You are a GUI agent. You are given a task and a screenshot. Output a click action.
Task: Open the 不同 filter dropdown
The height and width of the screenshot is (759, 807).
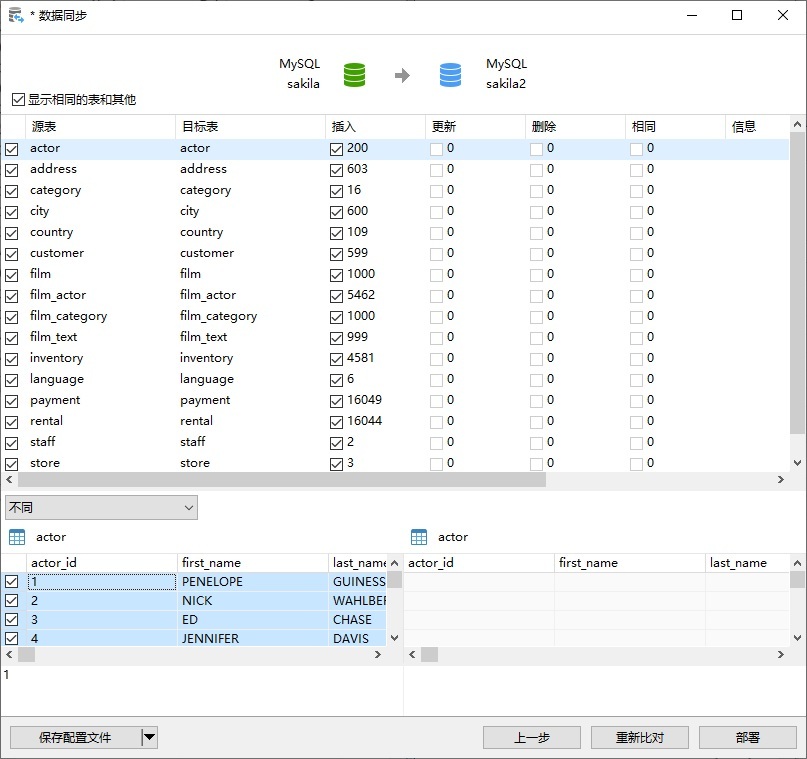tap(101, 508)
